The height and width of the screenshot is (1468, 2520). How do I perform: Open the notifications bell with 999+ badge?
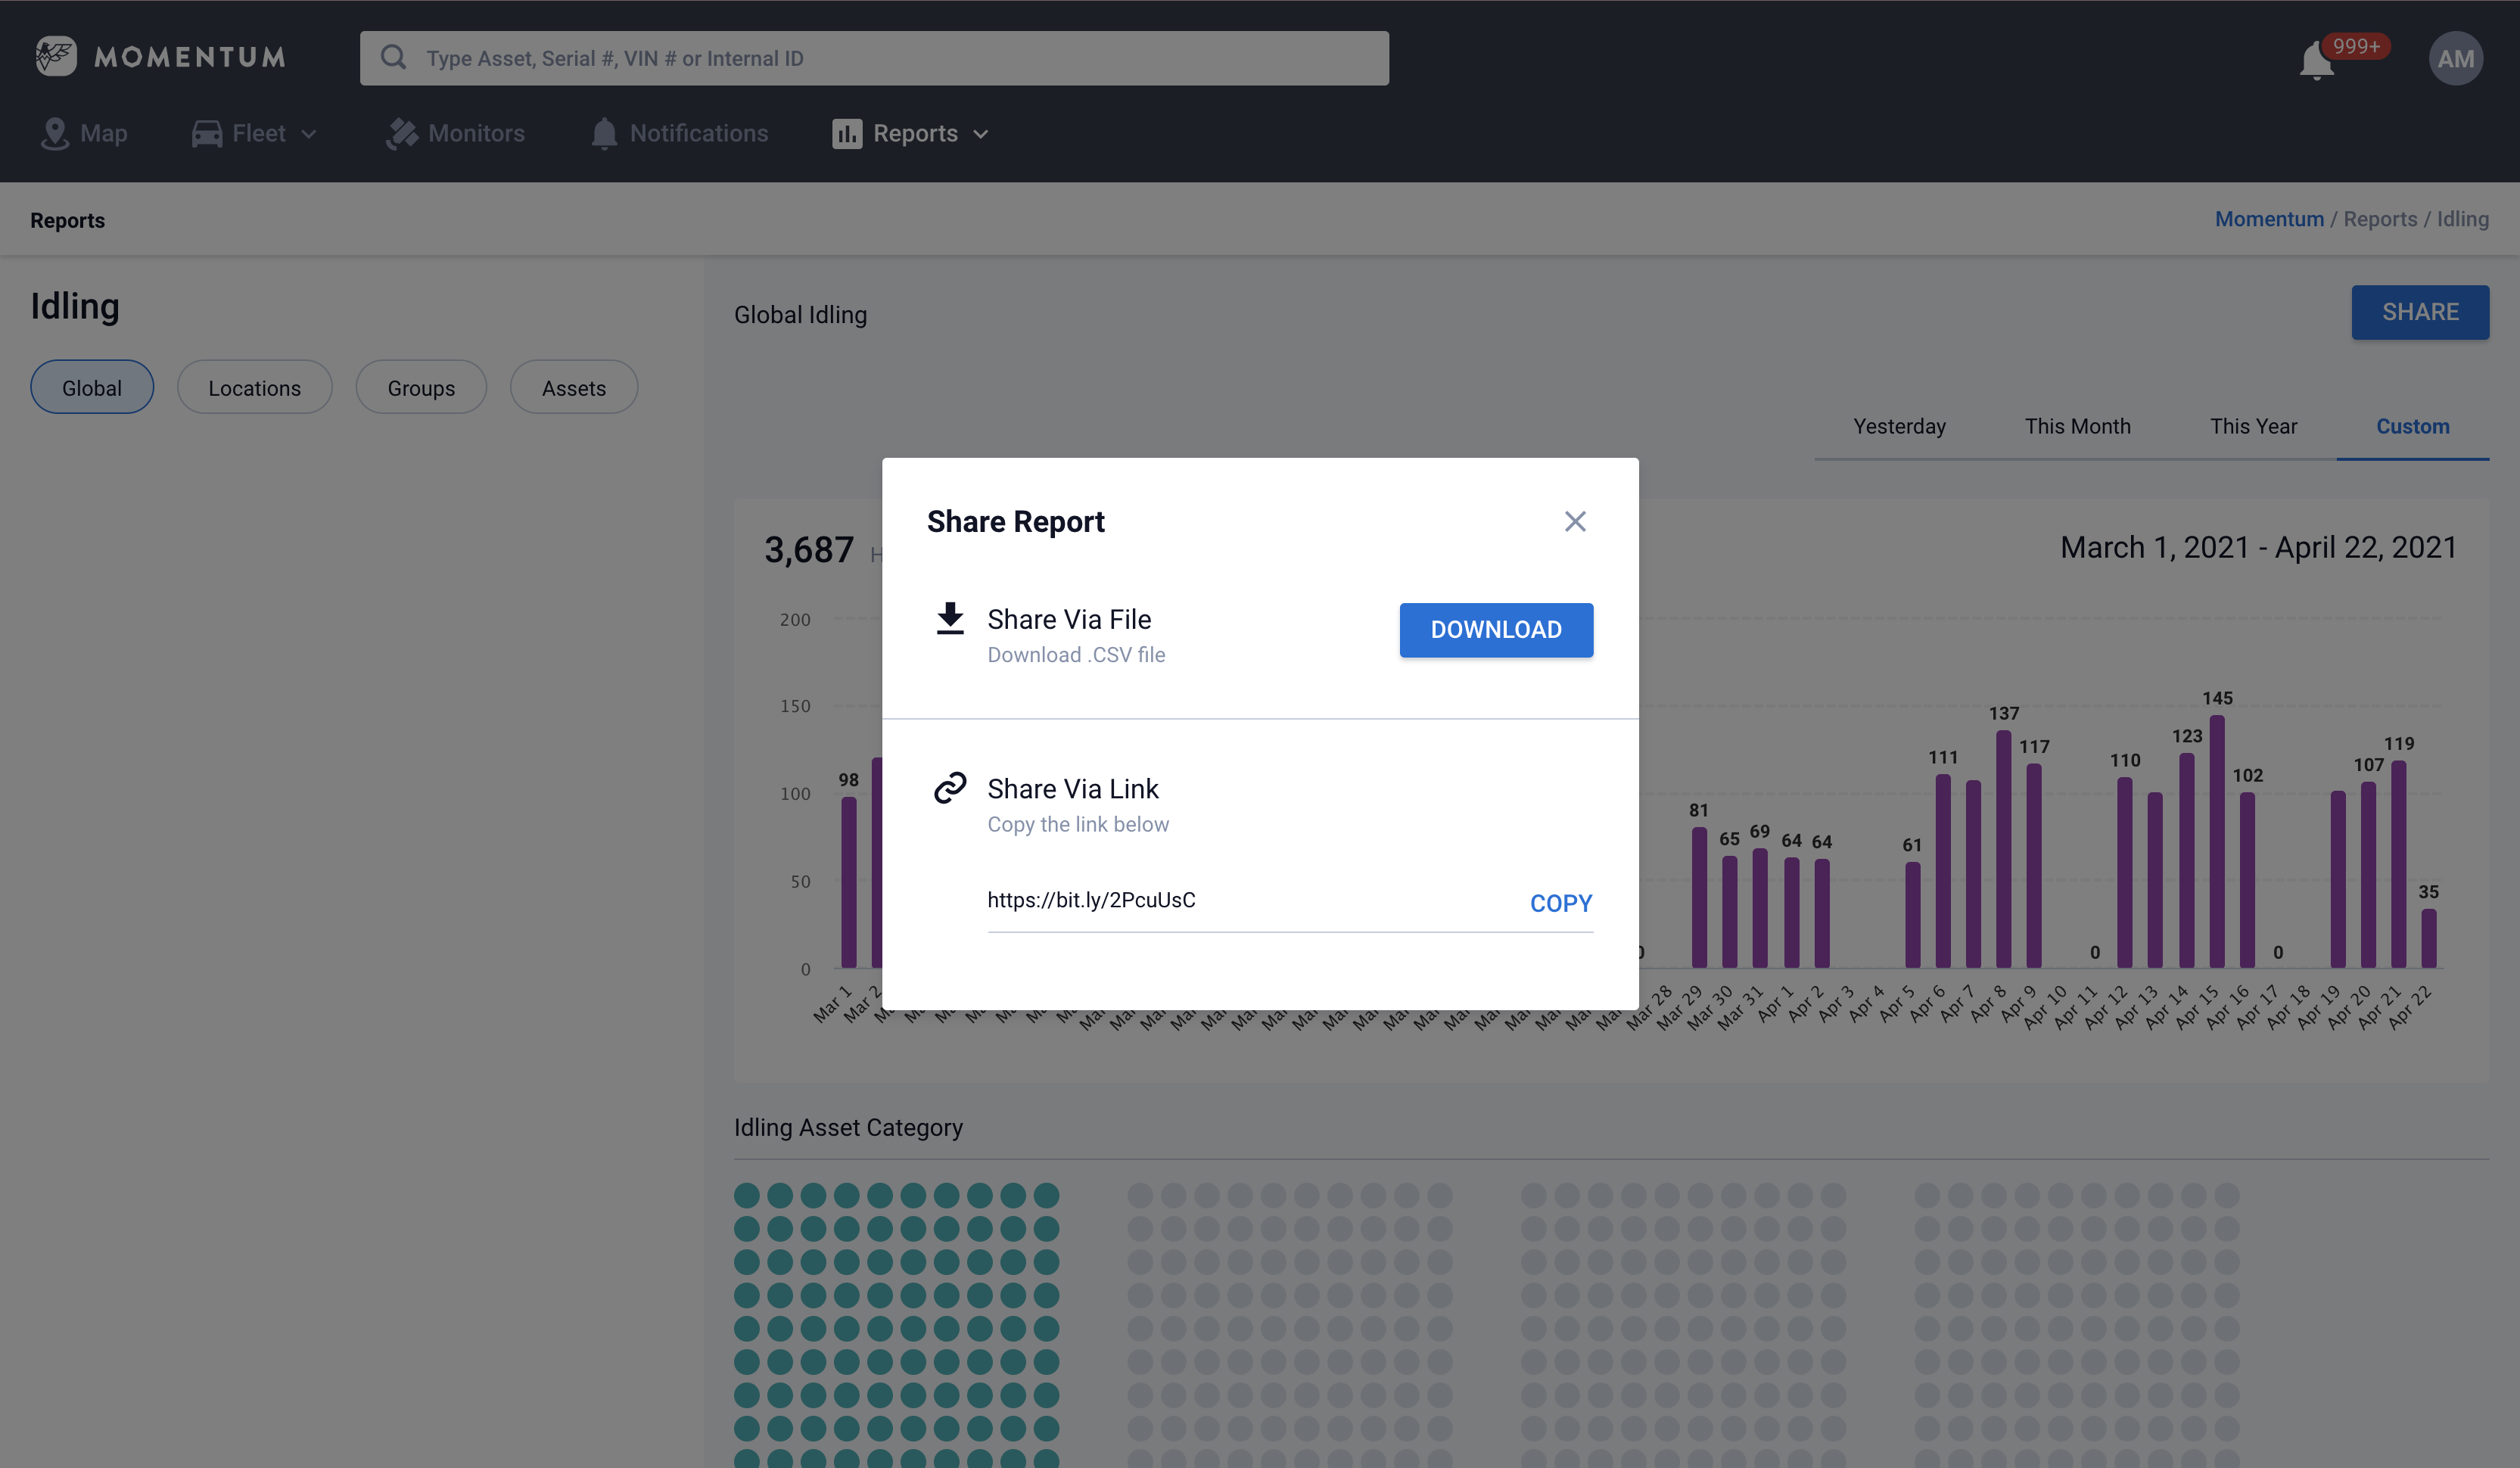[x=2316, y=62]
